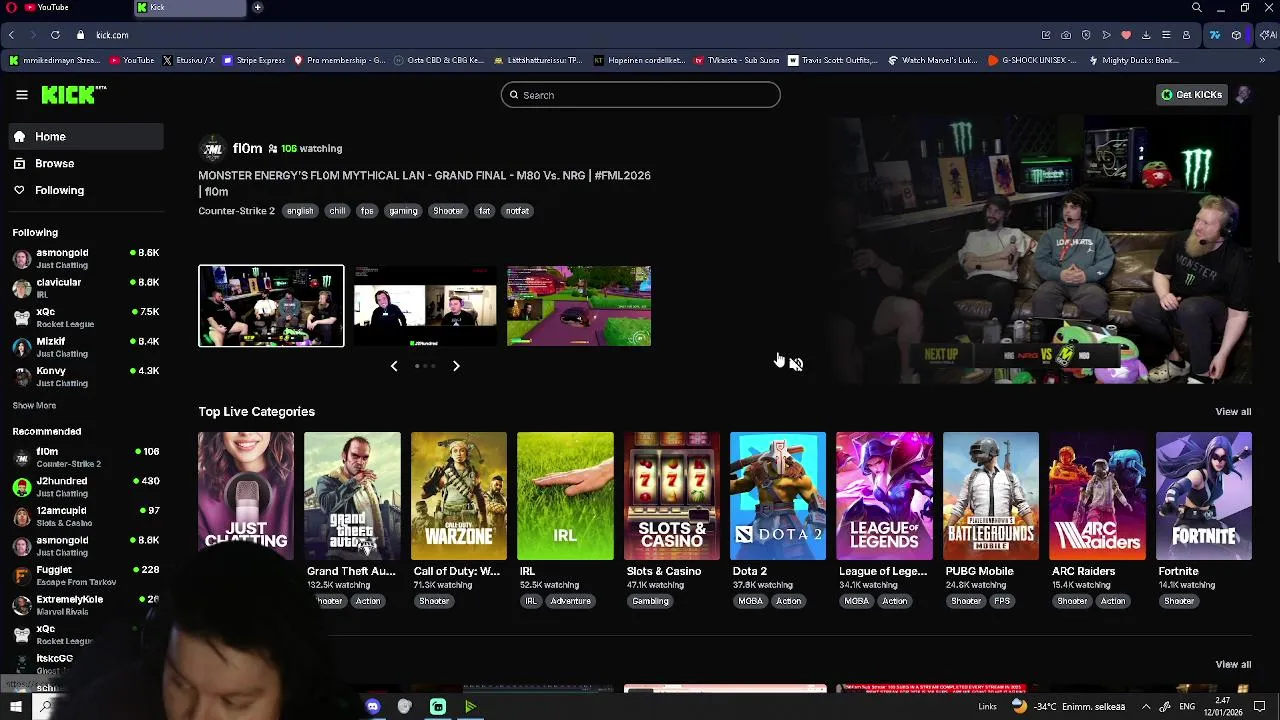Open Konvy in Following list
Image resolution: width=1280 pixels, height=720 pixels.
[85, 377]
